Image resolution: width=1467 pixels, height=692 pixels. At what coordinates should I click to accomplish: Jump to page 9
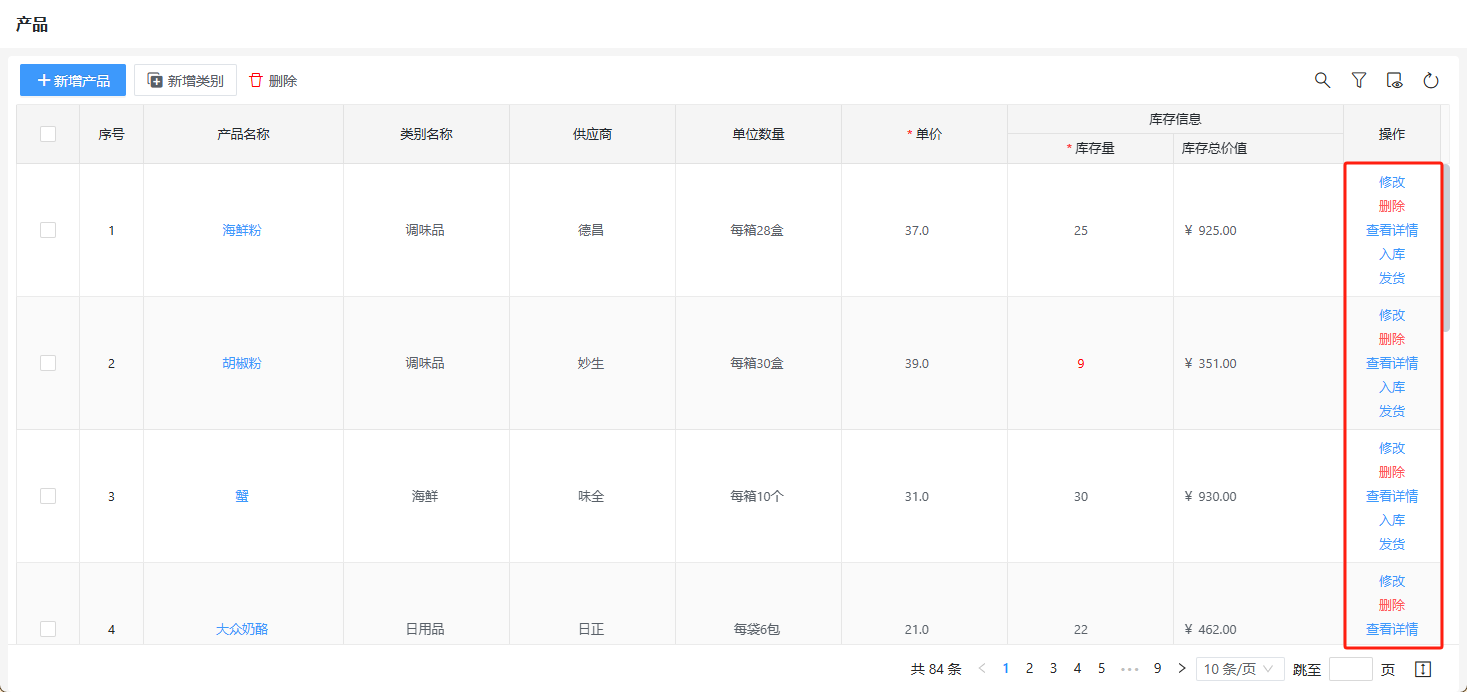[x=1157, y=668]
